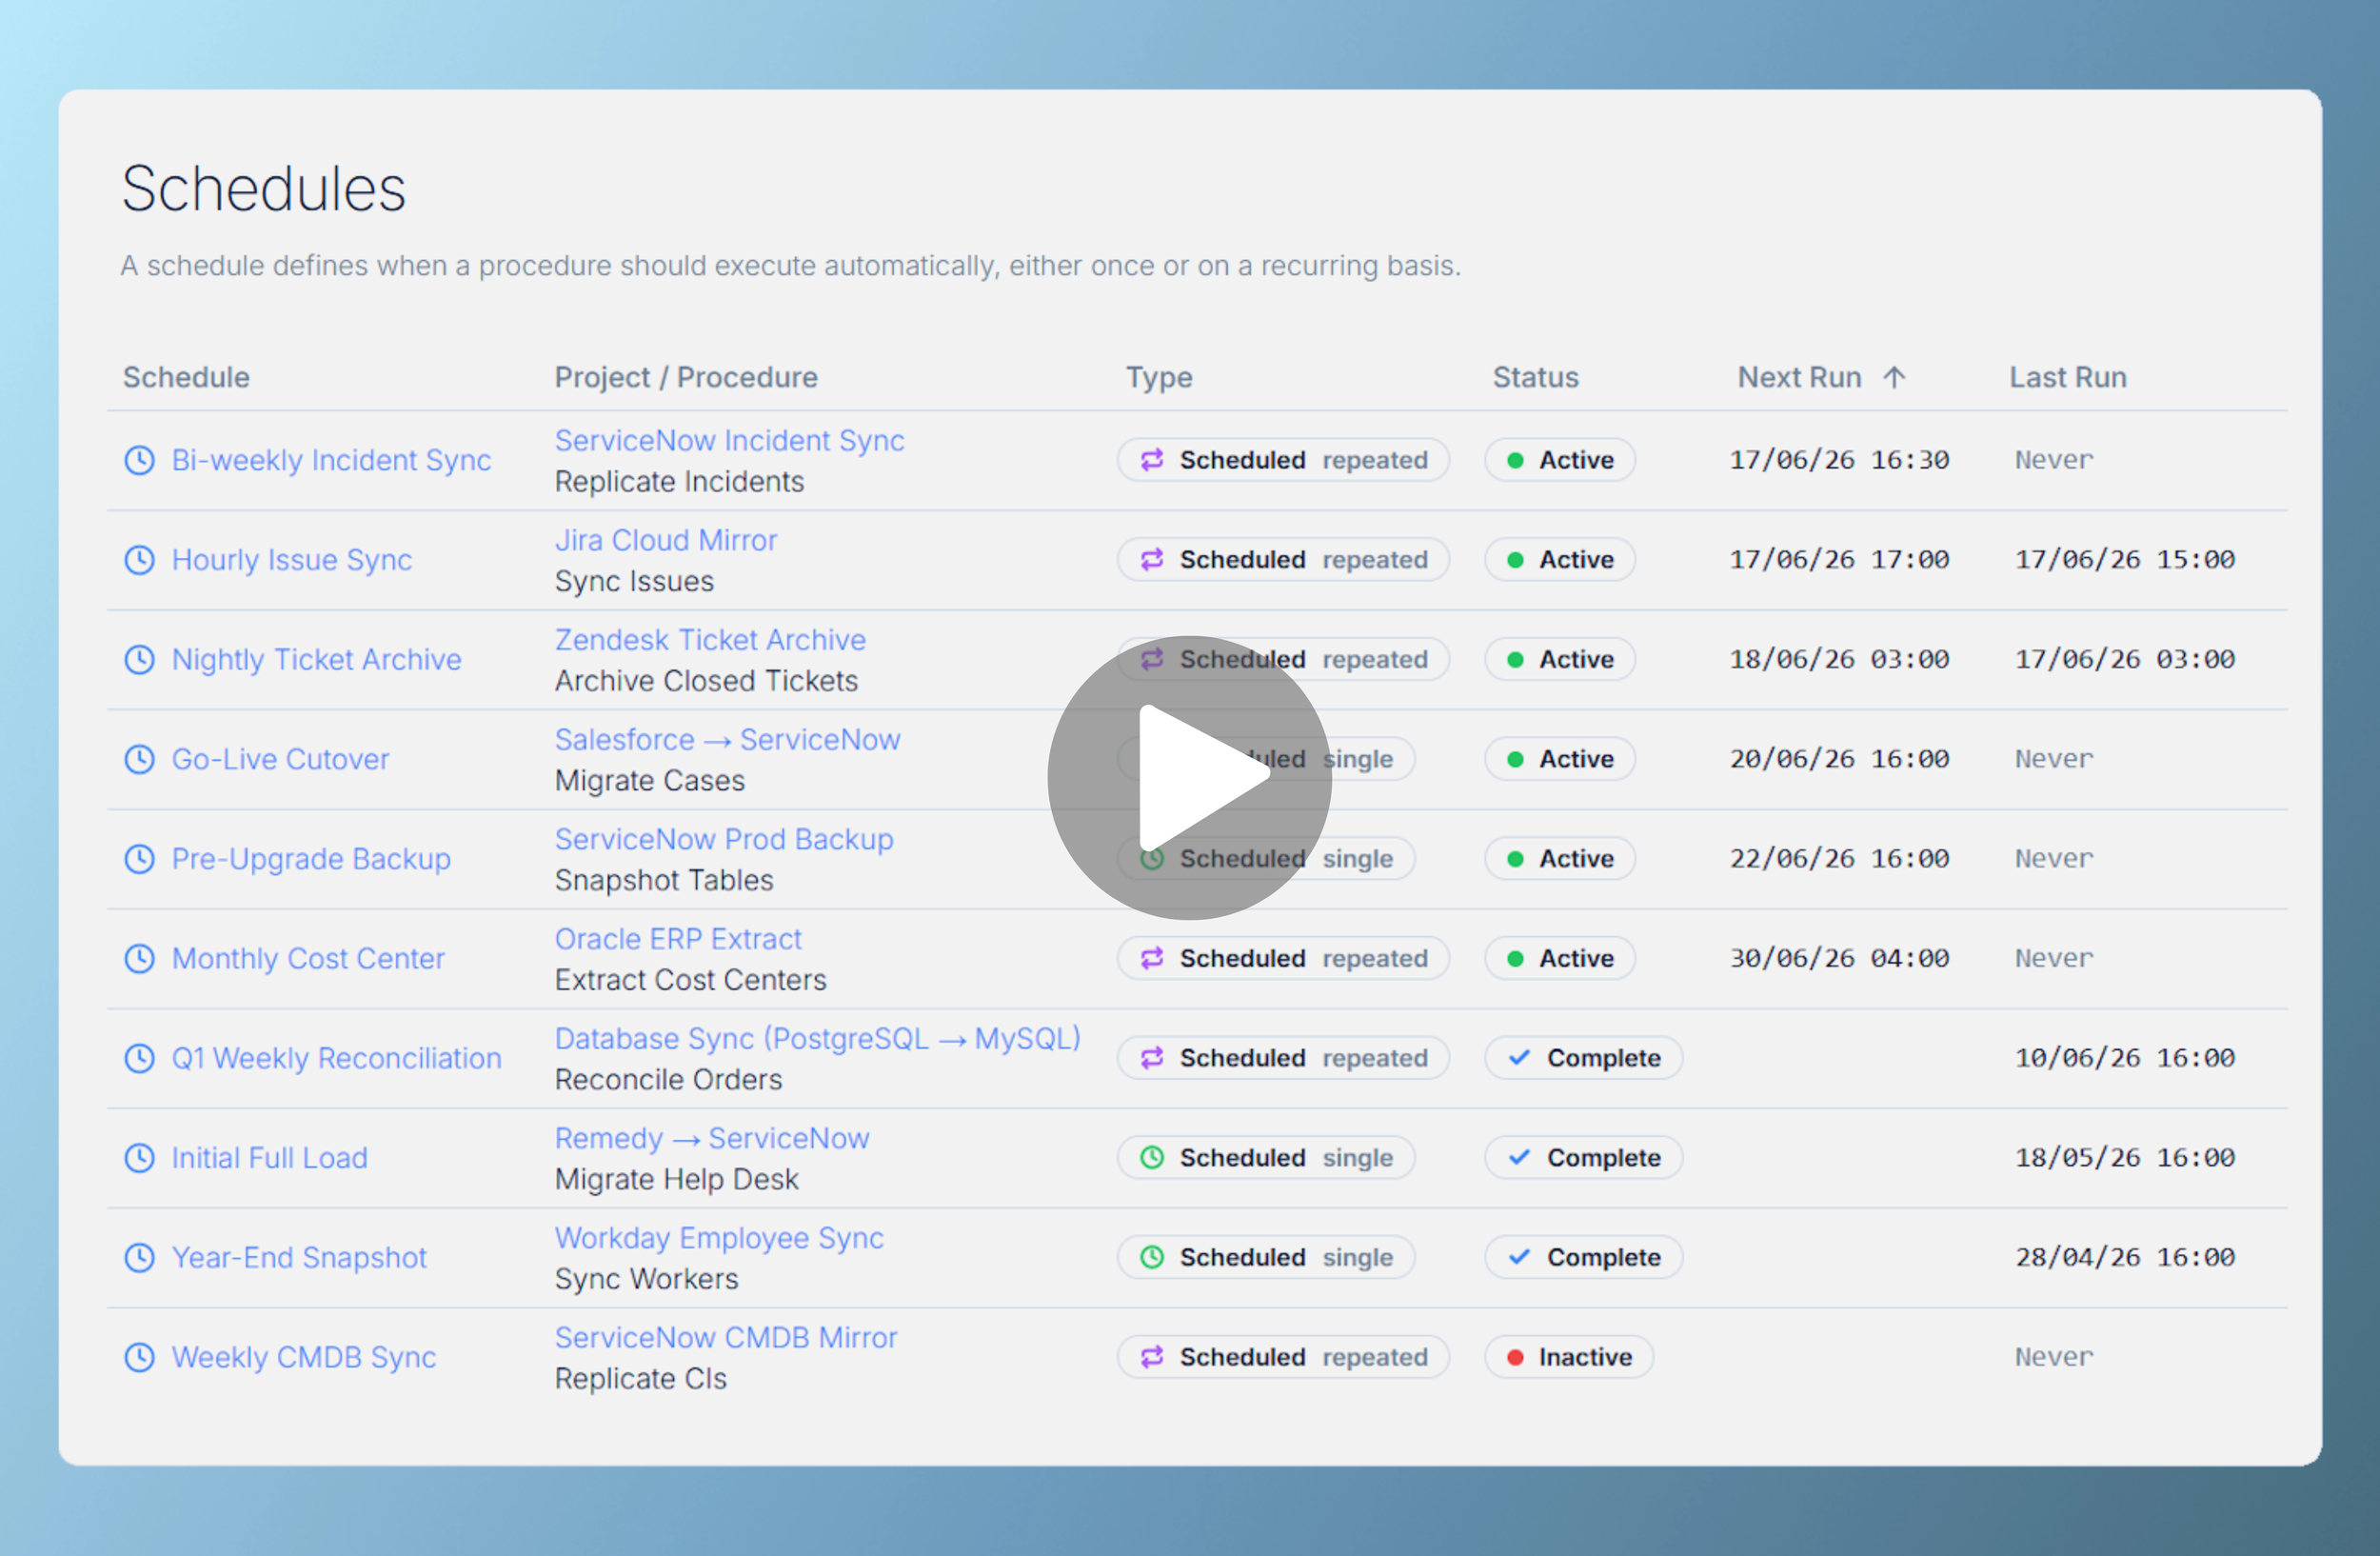Open Oracle ERP Extract project link

pyautogui.click(x=678, y=939)
